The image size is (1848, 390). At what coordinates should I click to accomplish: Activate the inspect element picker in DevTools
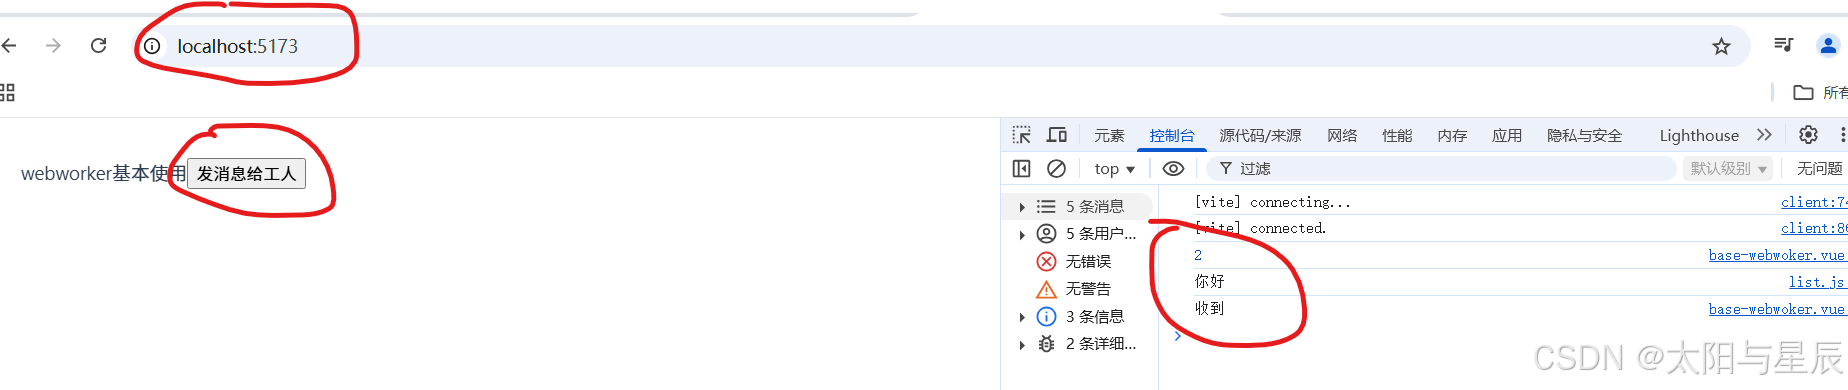point(1021,135)
